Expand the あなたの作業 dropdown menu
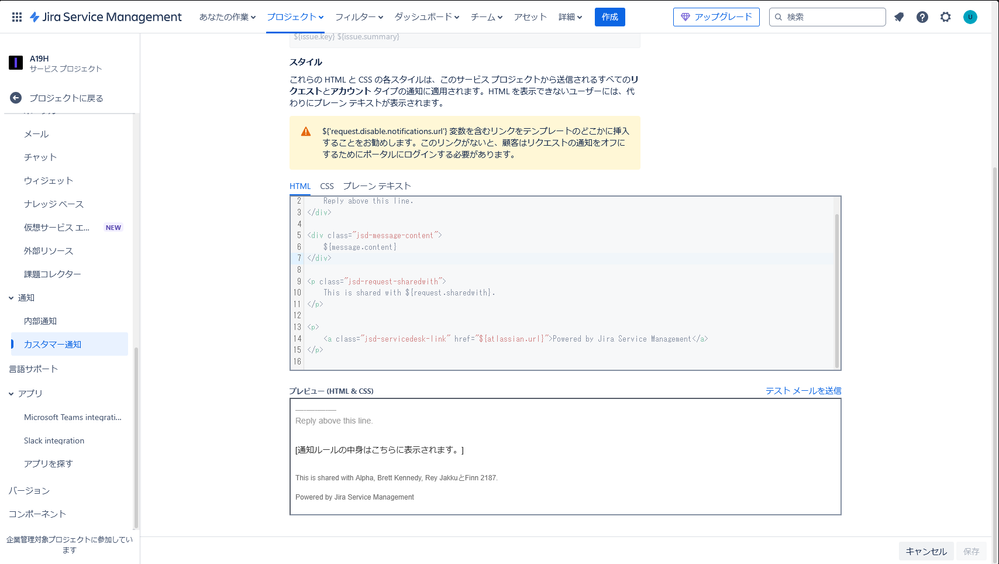Viewport: 999px width, 564px height. point(227,17)
